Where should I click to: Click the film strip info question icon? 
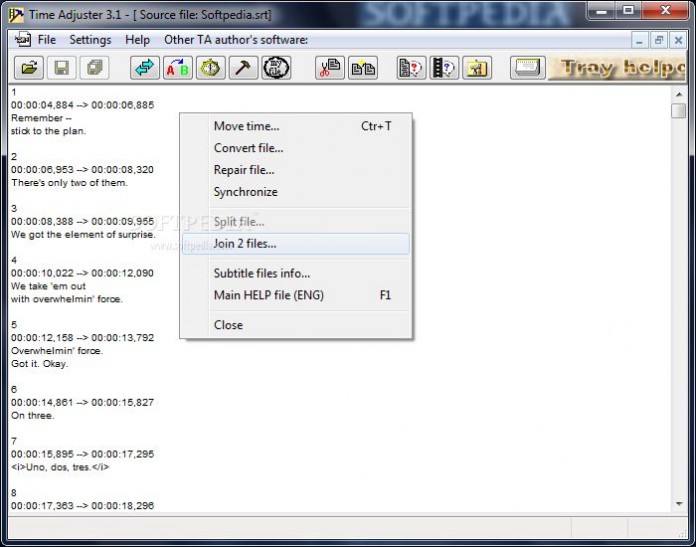[444, 68]
